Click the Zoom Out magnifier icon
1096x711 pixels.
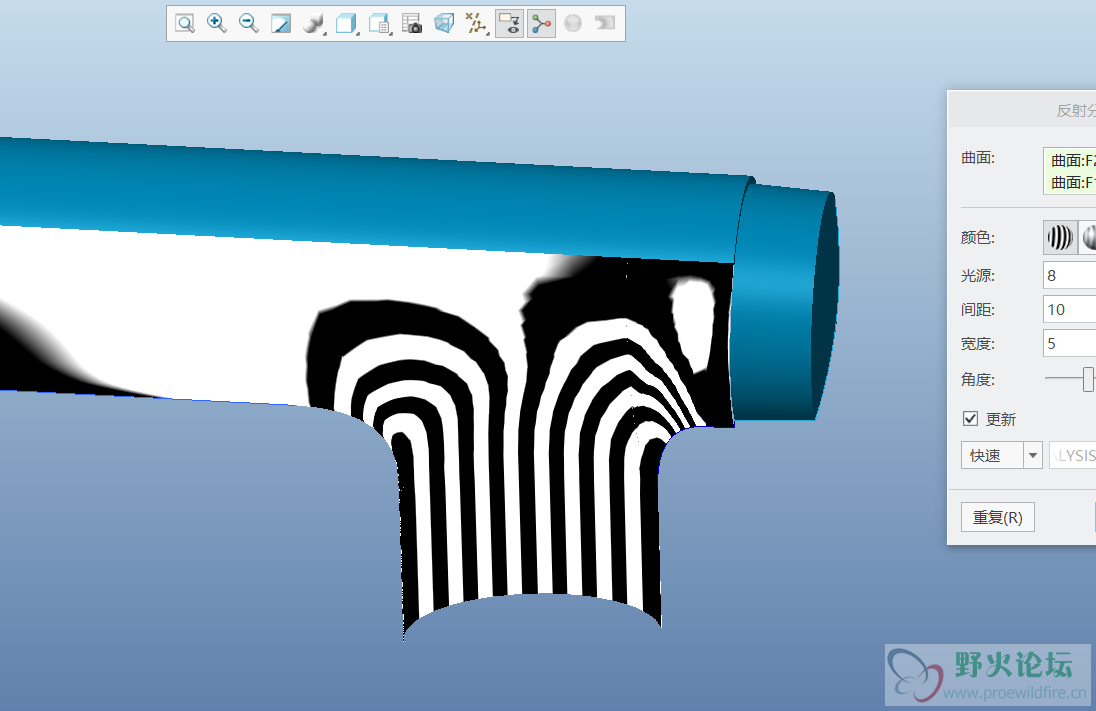(249, 24)
